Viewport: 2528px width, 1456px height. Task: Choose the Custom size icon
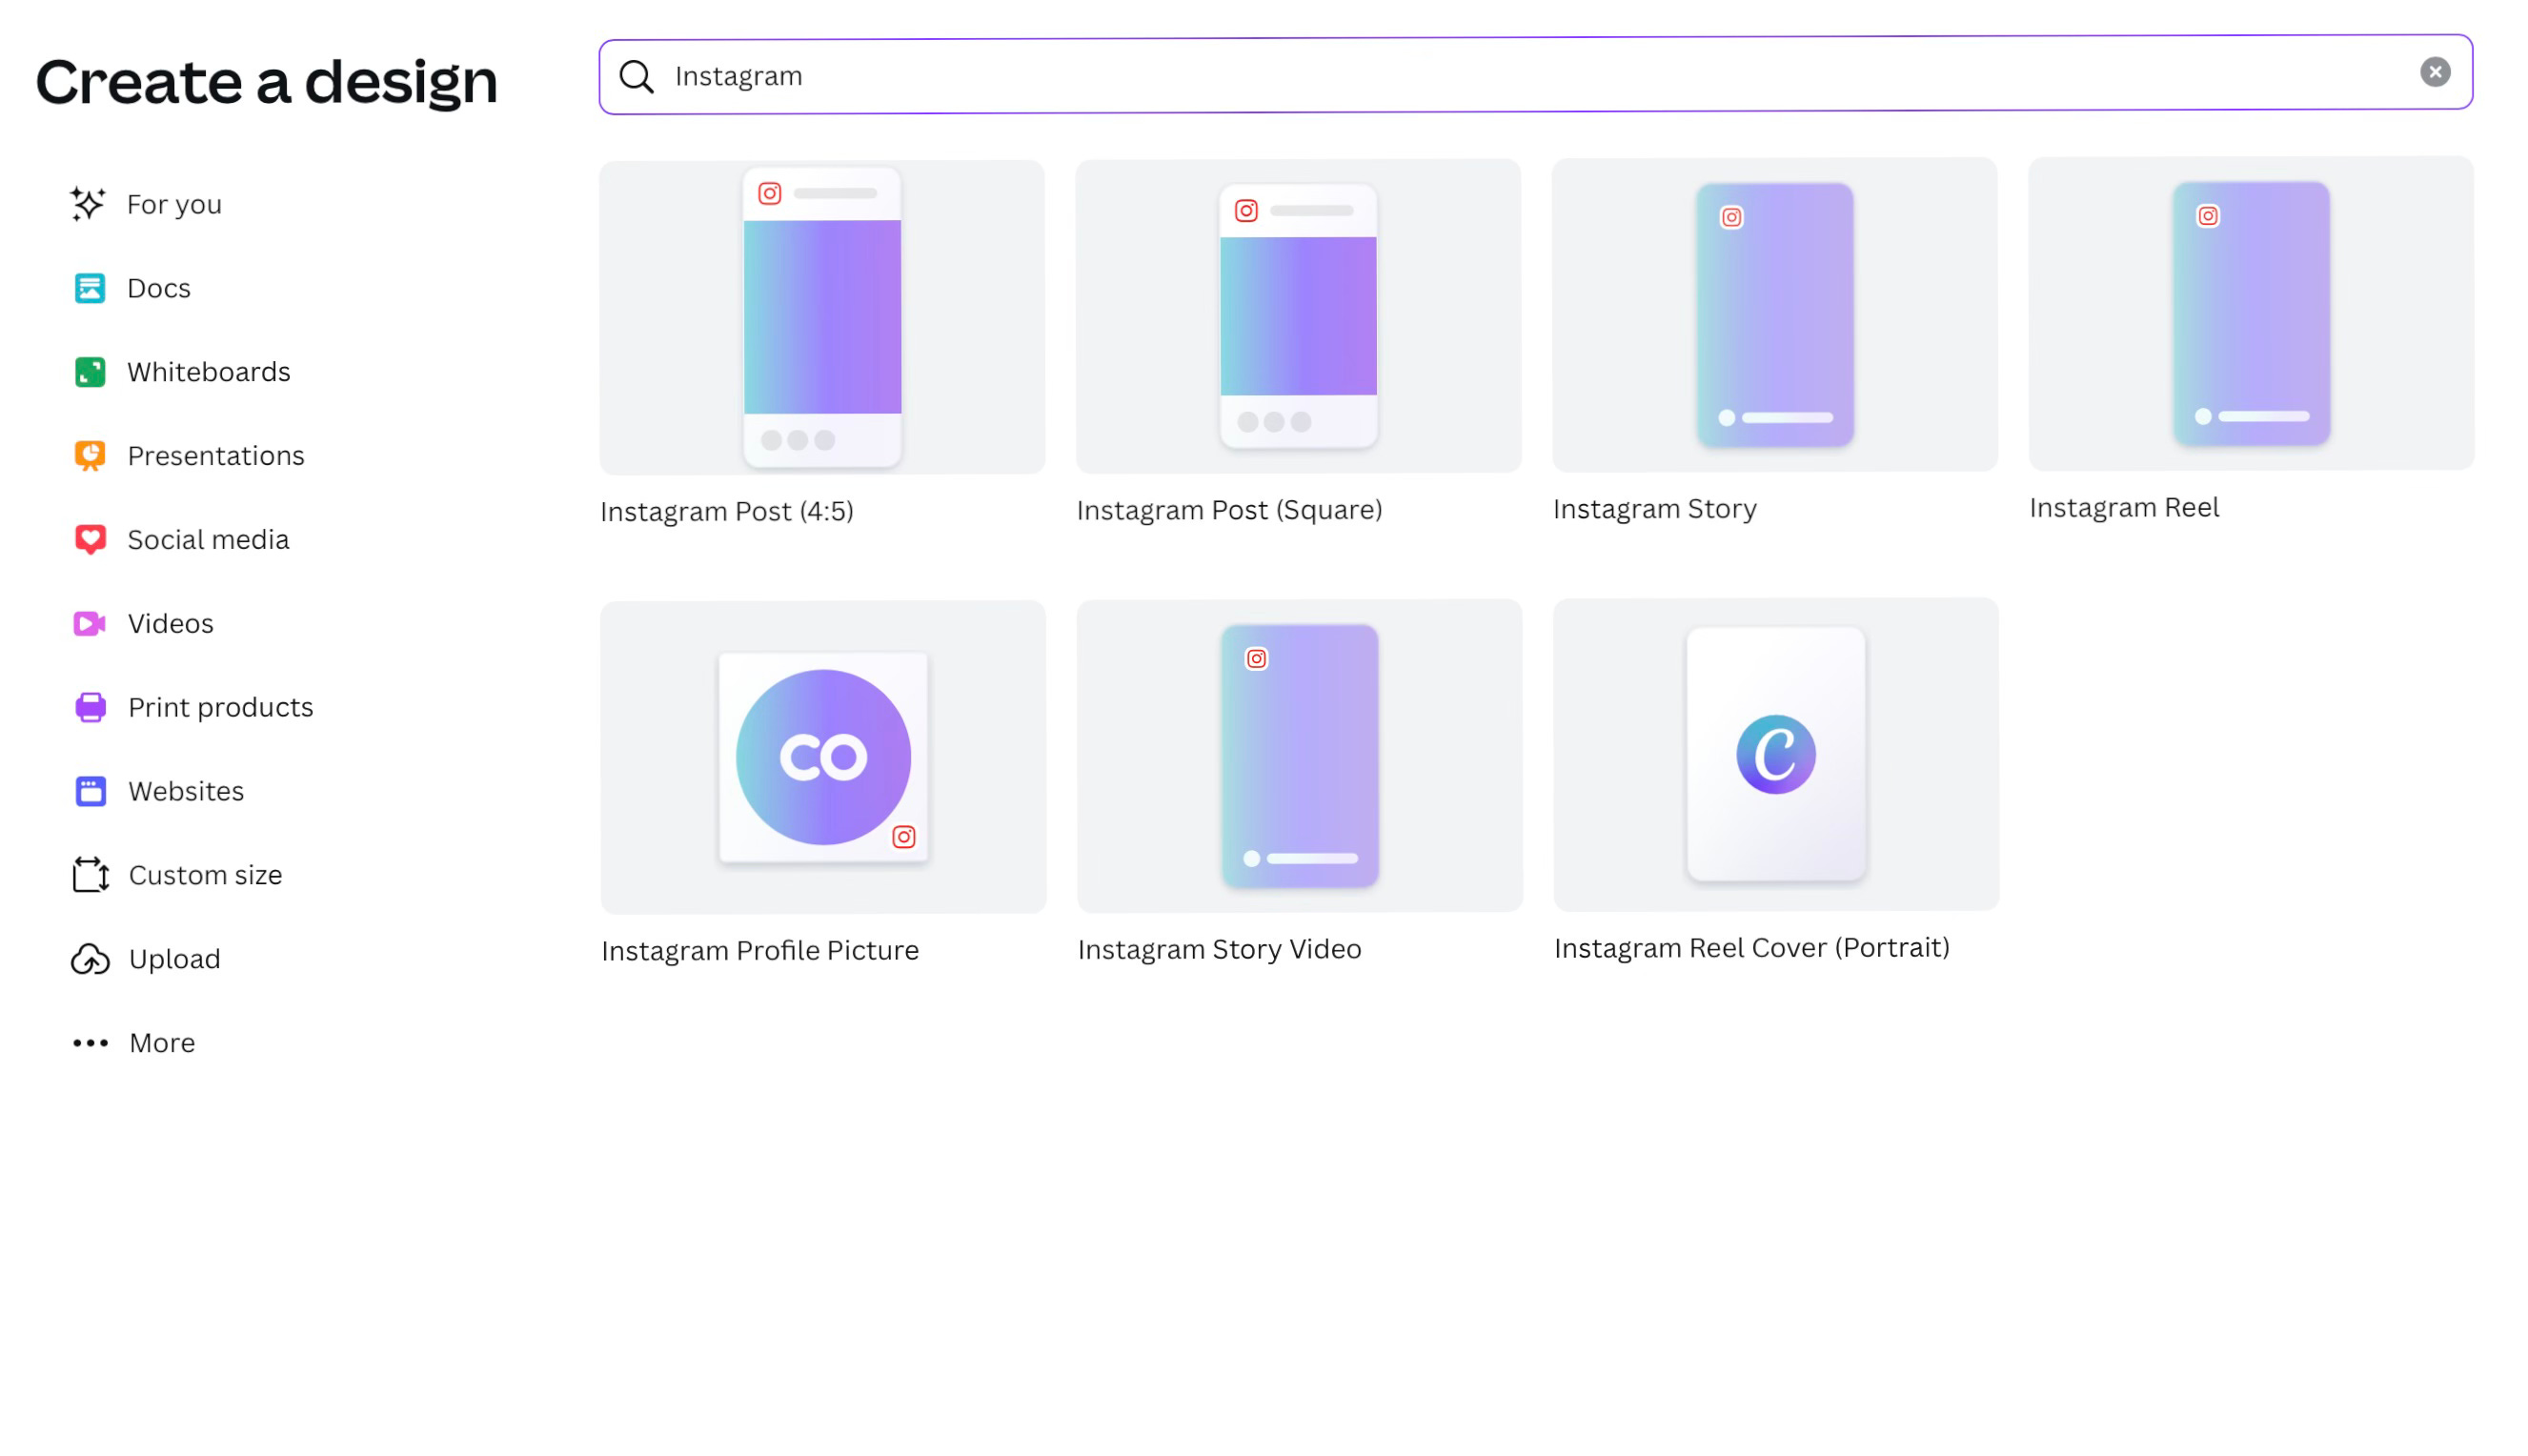tap(90, 875)
